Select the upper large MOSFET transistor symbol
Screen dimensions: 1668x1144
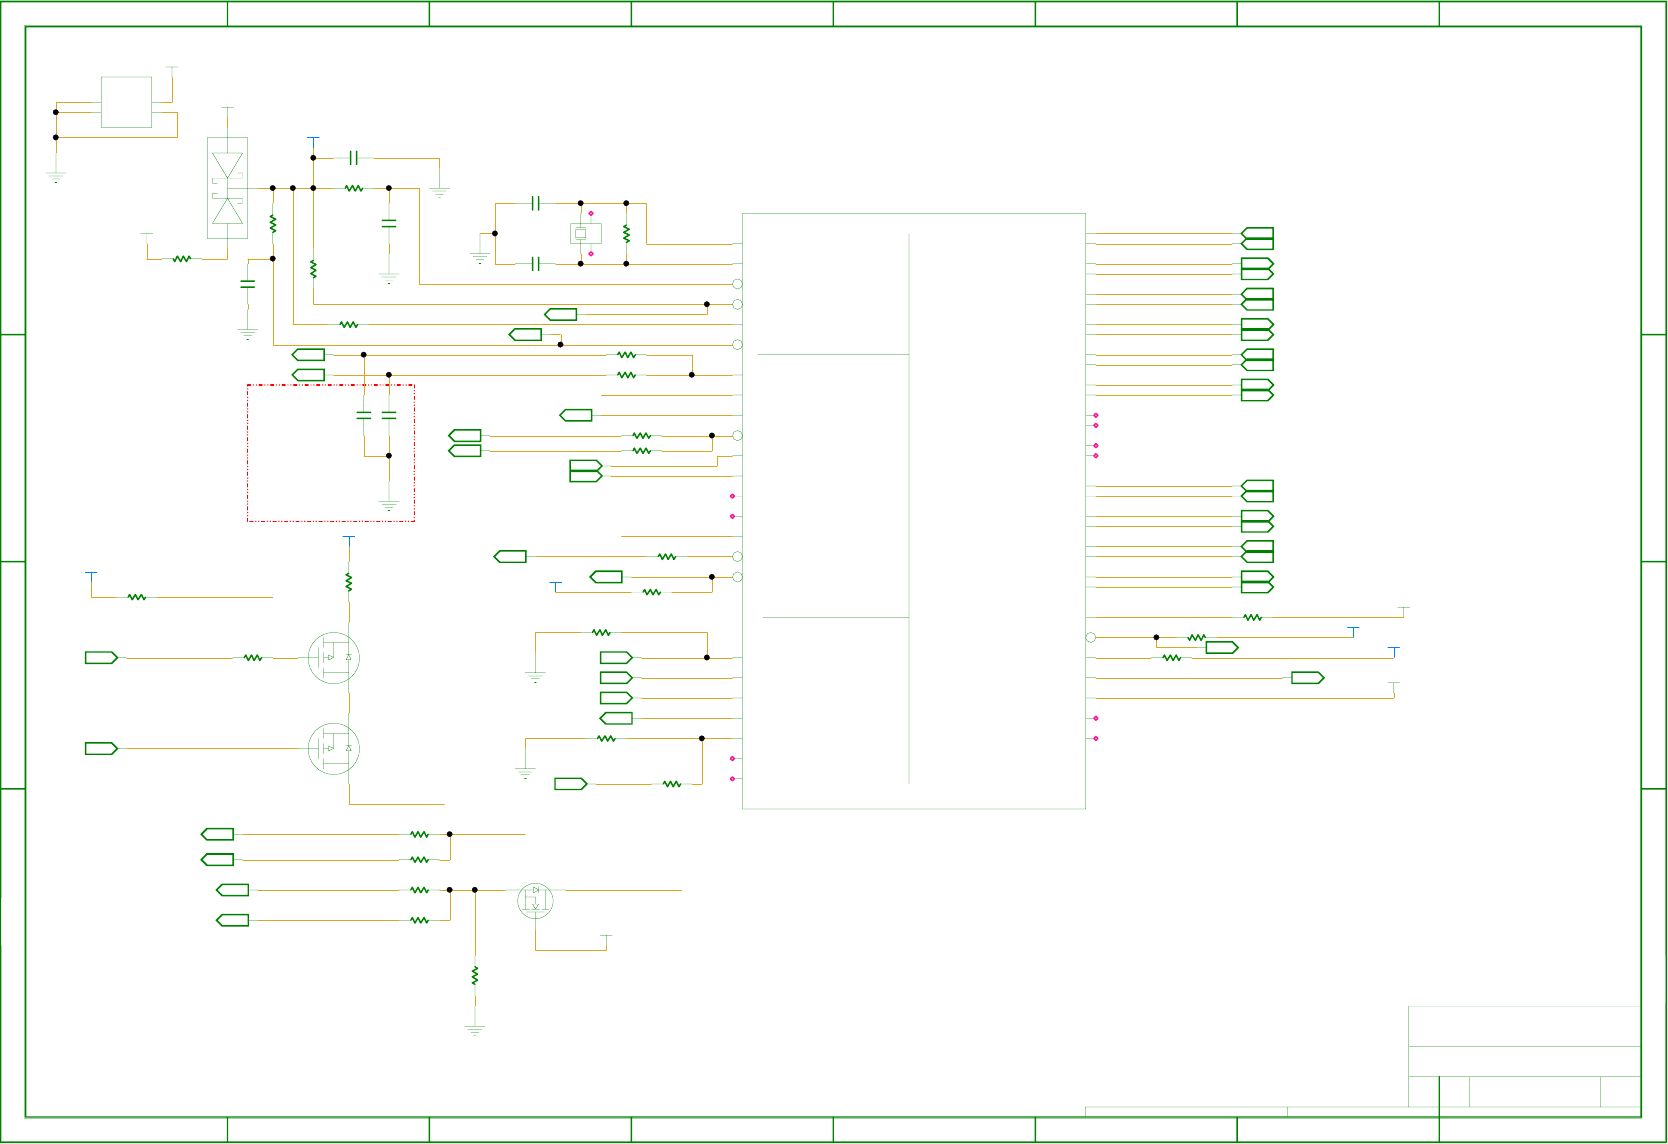[x=334, y=657]
